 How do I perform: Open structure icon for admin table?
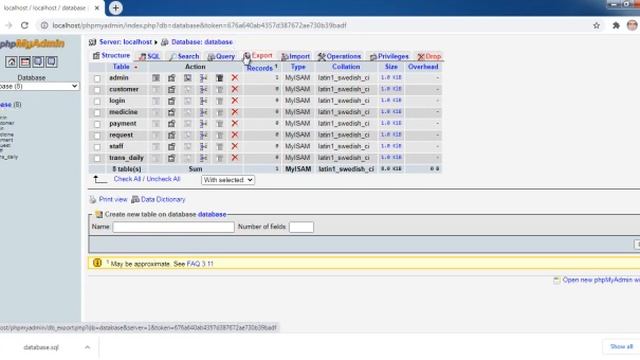[x=171, y=78]
